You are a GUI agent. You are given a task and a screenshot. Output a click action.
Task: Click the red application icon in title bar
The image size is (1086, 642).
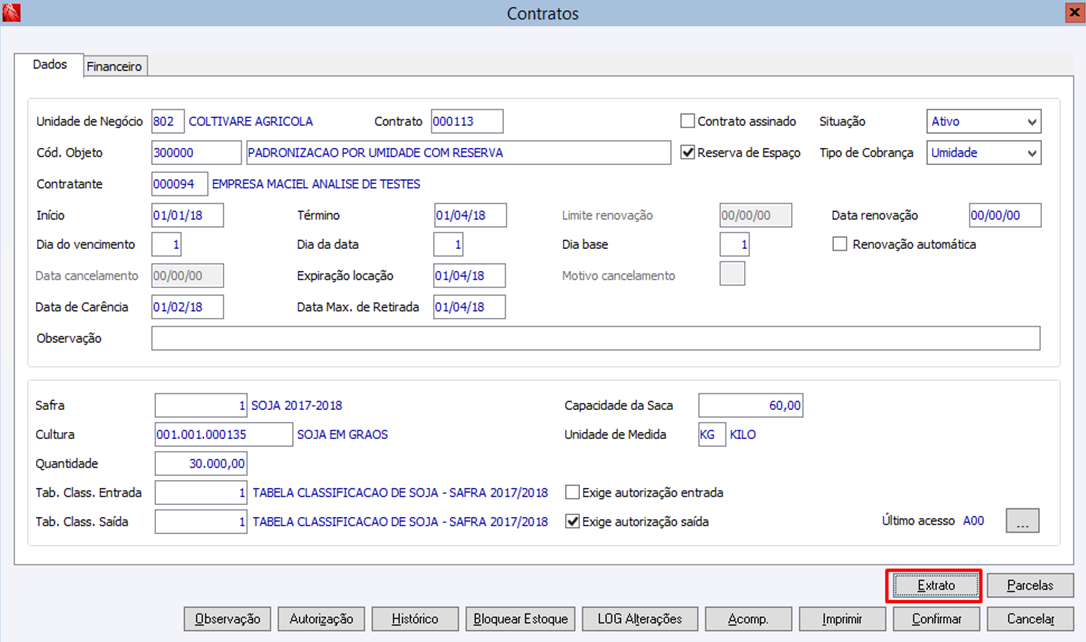pos(11,12)
